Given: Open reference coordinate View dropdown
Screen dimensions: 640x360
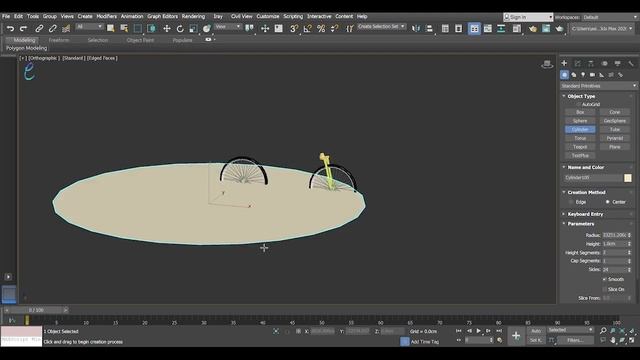Looking at the screenshot, I should coord(228,27).
